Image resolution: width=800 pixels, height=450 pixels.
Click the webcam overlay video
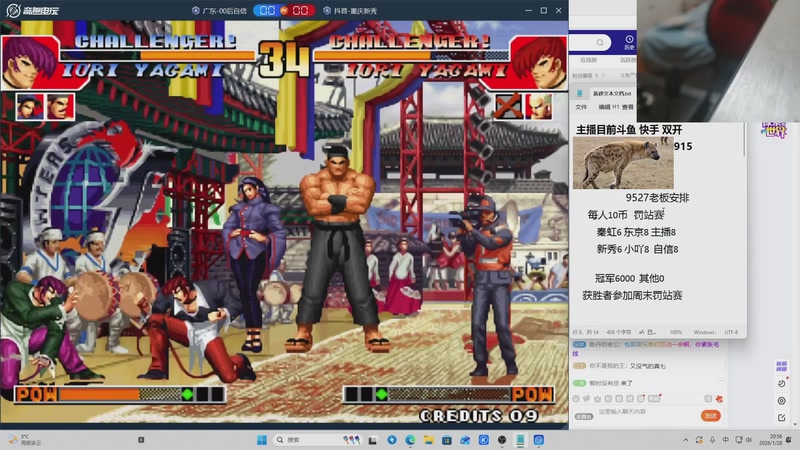coord(718,61)
